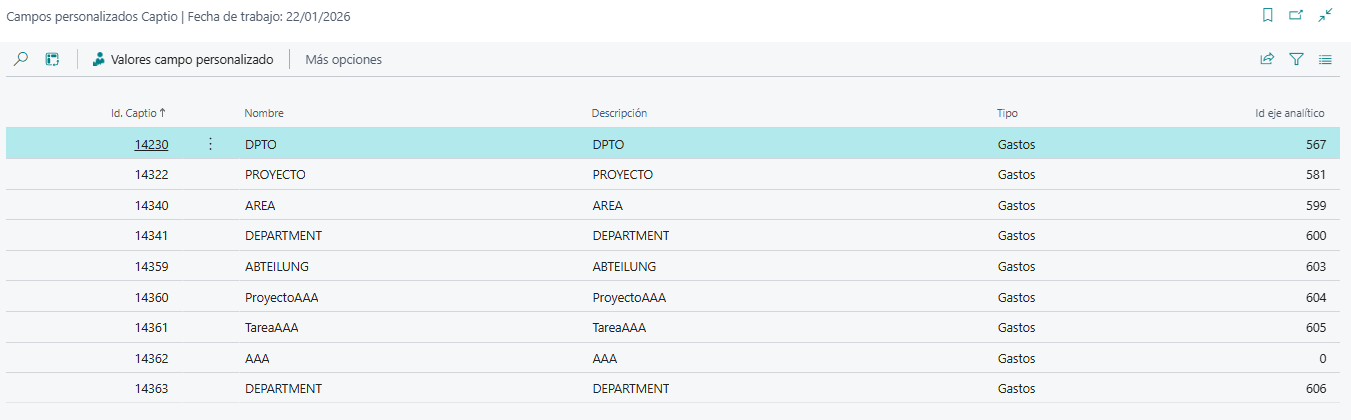Expand the Más opciones menu
Viewport: 1351px width, 420px height.
(343, 60)
